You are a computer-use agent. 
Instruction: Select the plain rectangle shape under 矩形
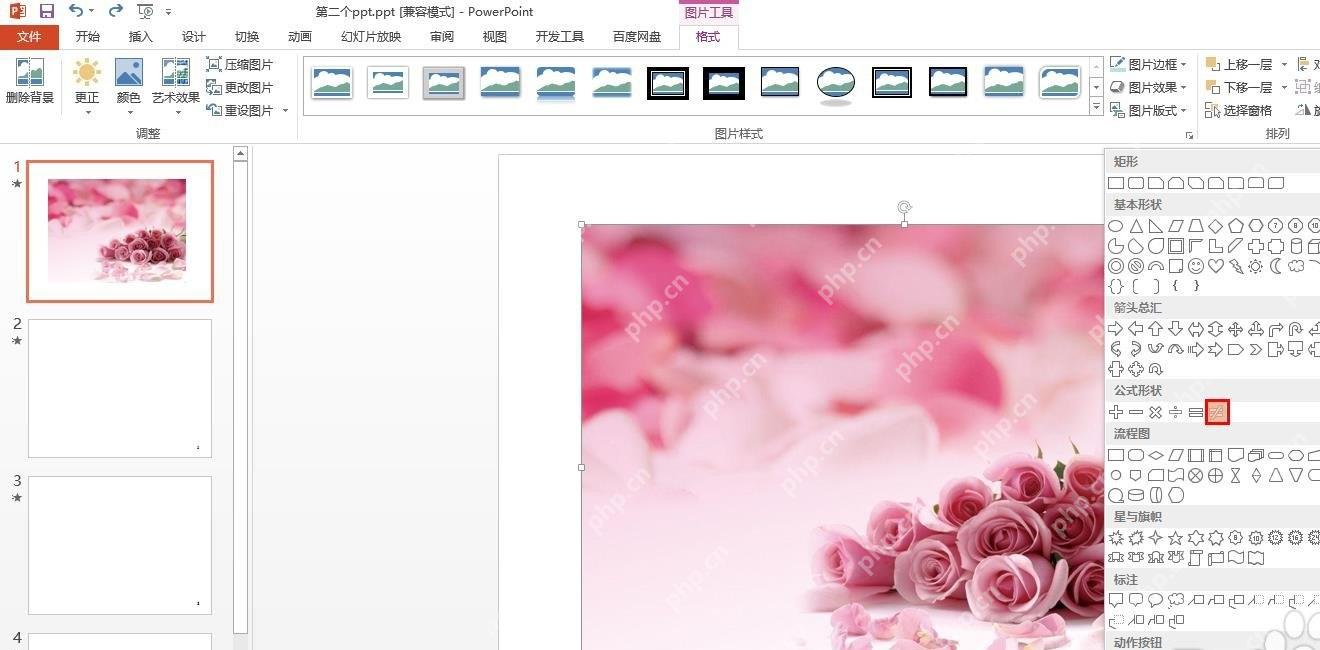[x=1116, y=183]
